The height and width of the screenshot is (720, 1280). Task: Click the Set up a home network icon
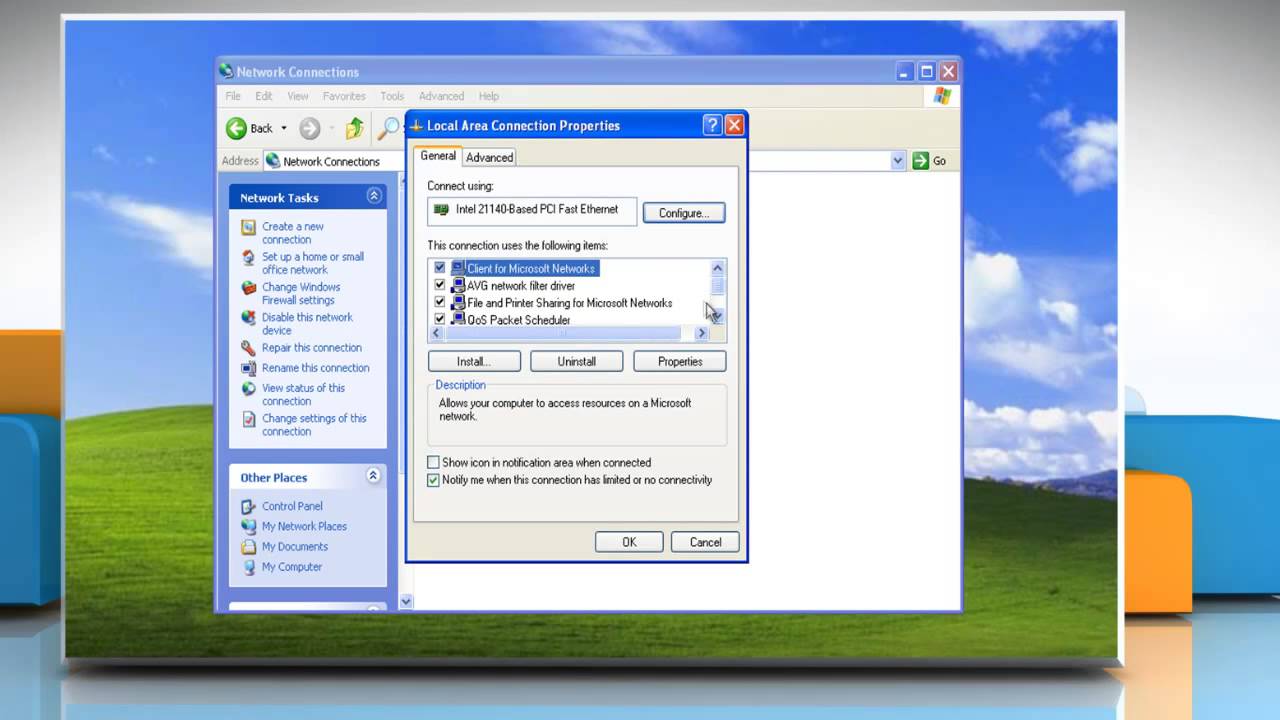[249, 257]
